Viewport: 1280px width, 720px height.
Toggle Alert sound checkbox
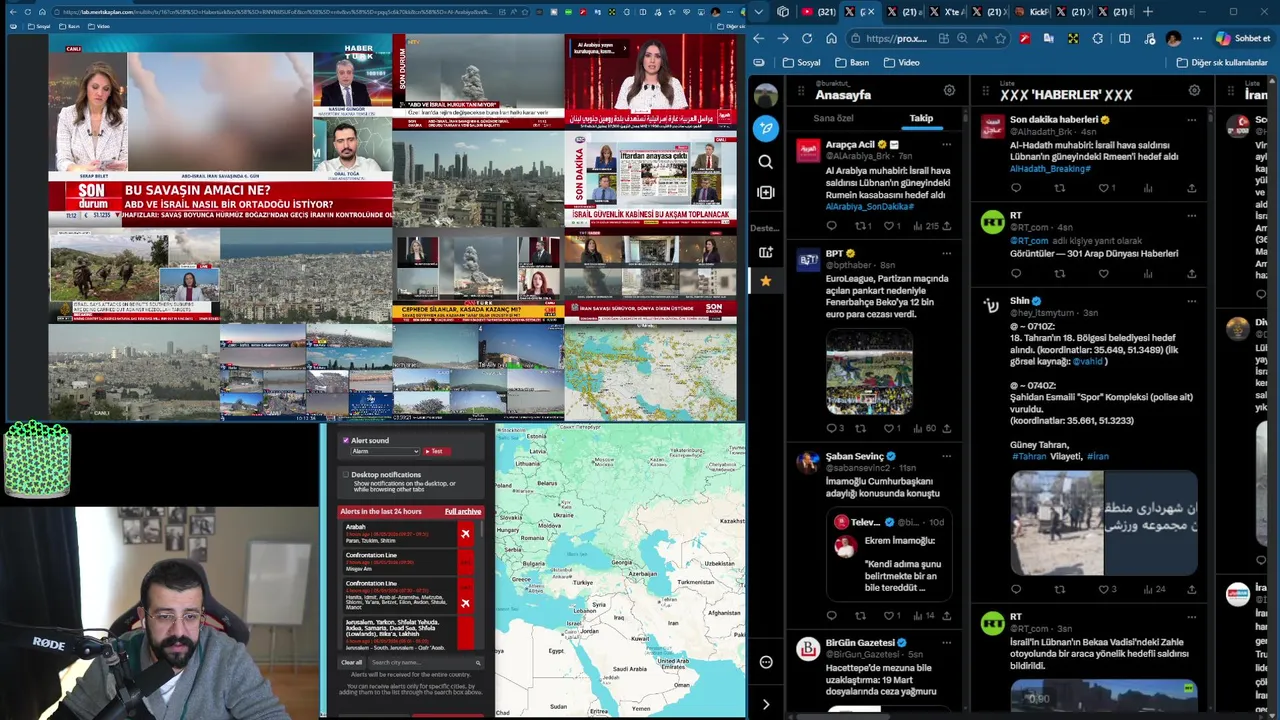[346, 440]
